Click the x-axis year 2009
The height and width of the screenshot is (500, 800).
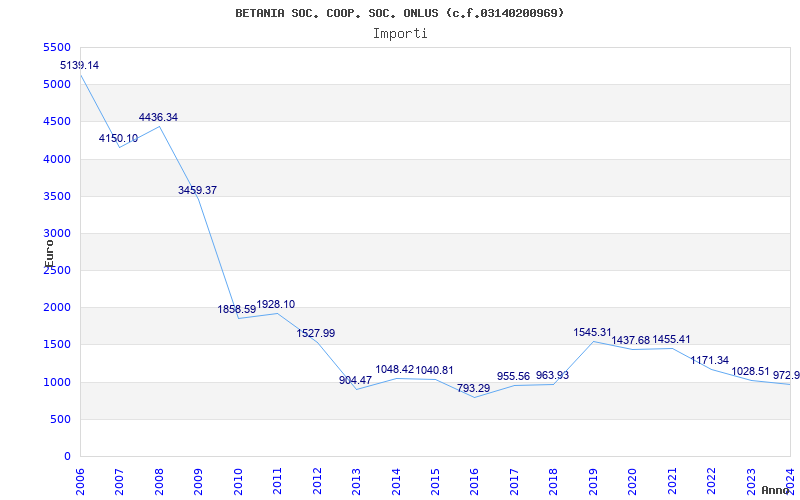(x=198, y=482)
